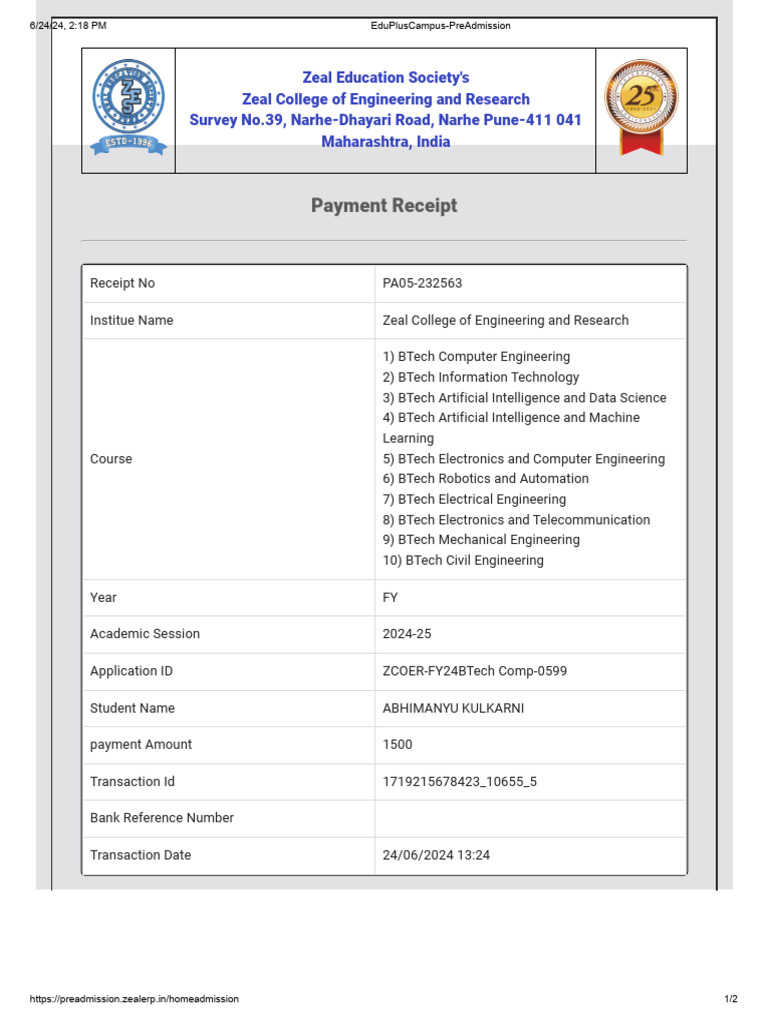Click the 'payment Amount' label
The image size is (768, 1024).
(141, 745)
